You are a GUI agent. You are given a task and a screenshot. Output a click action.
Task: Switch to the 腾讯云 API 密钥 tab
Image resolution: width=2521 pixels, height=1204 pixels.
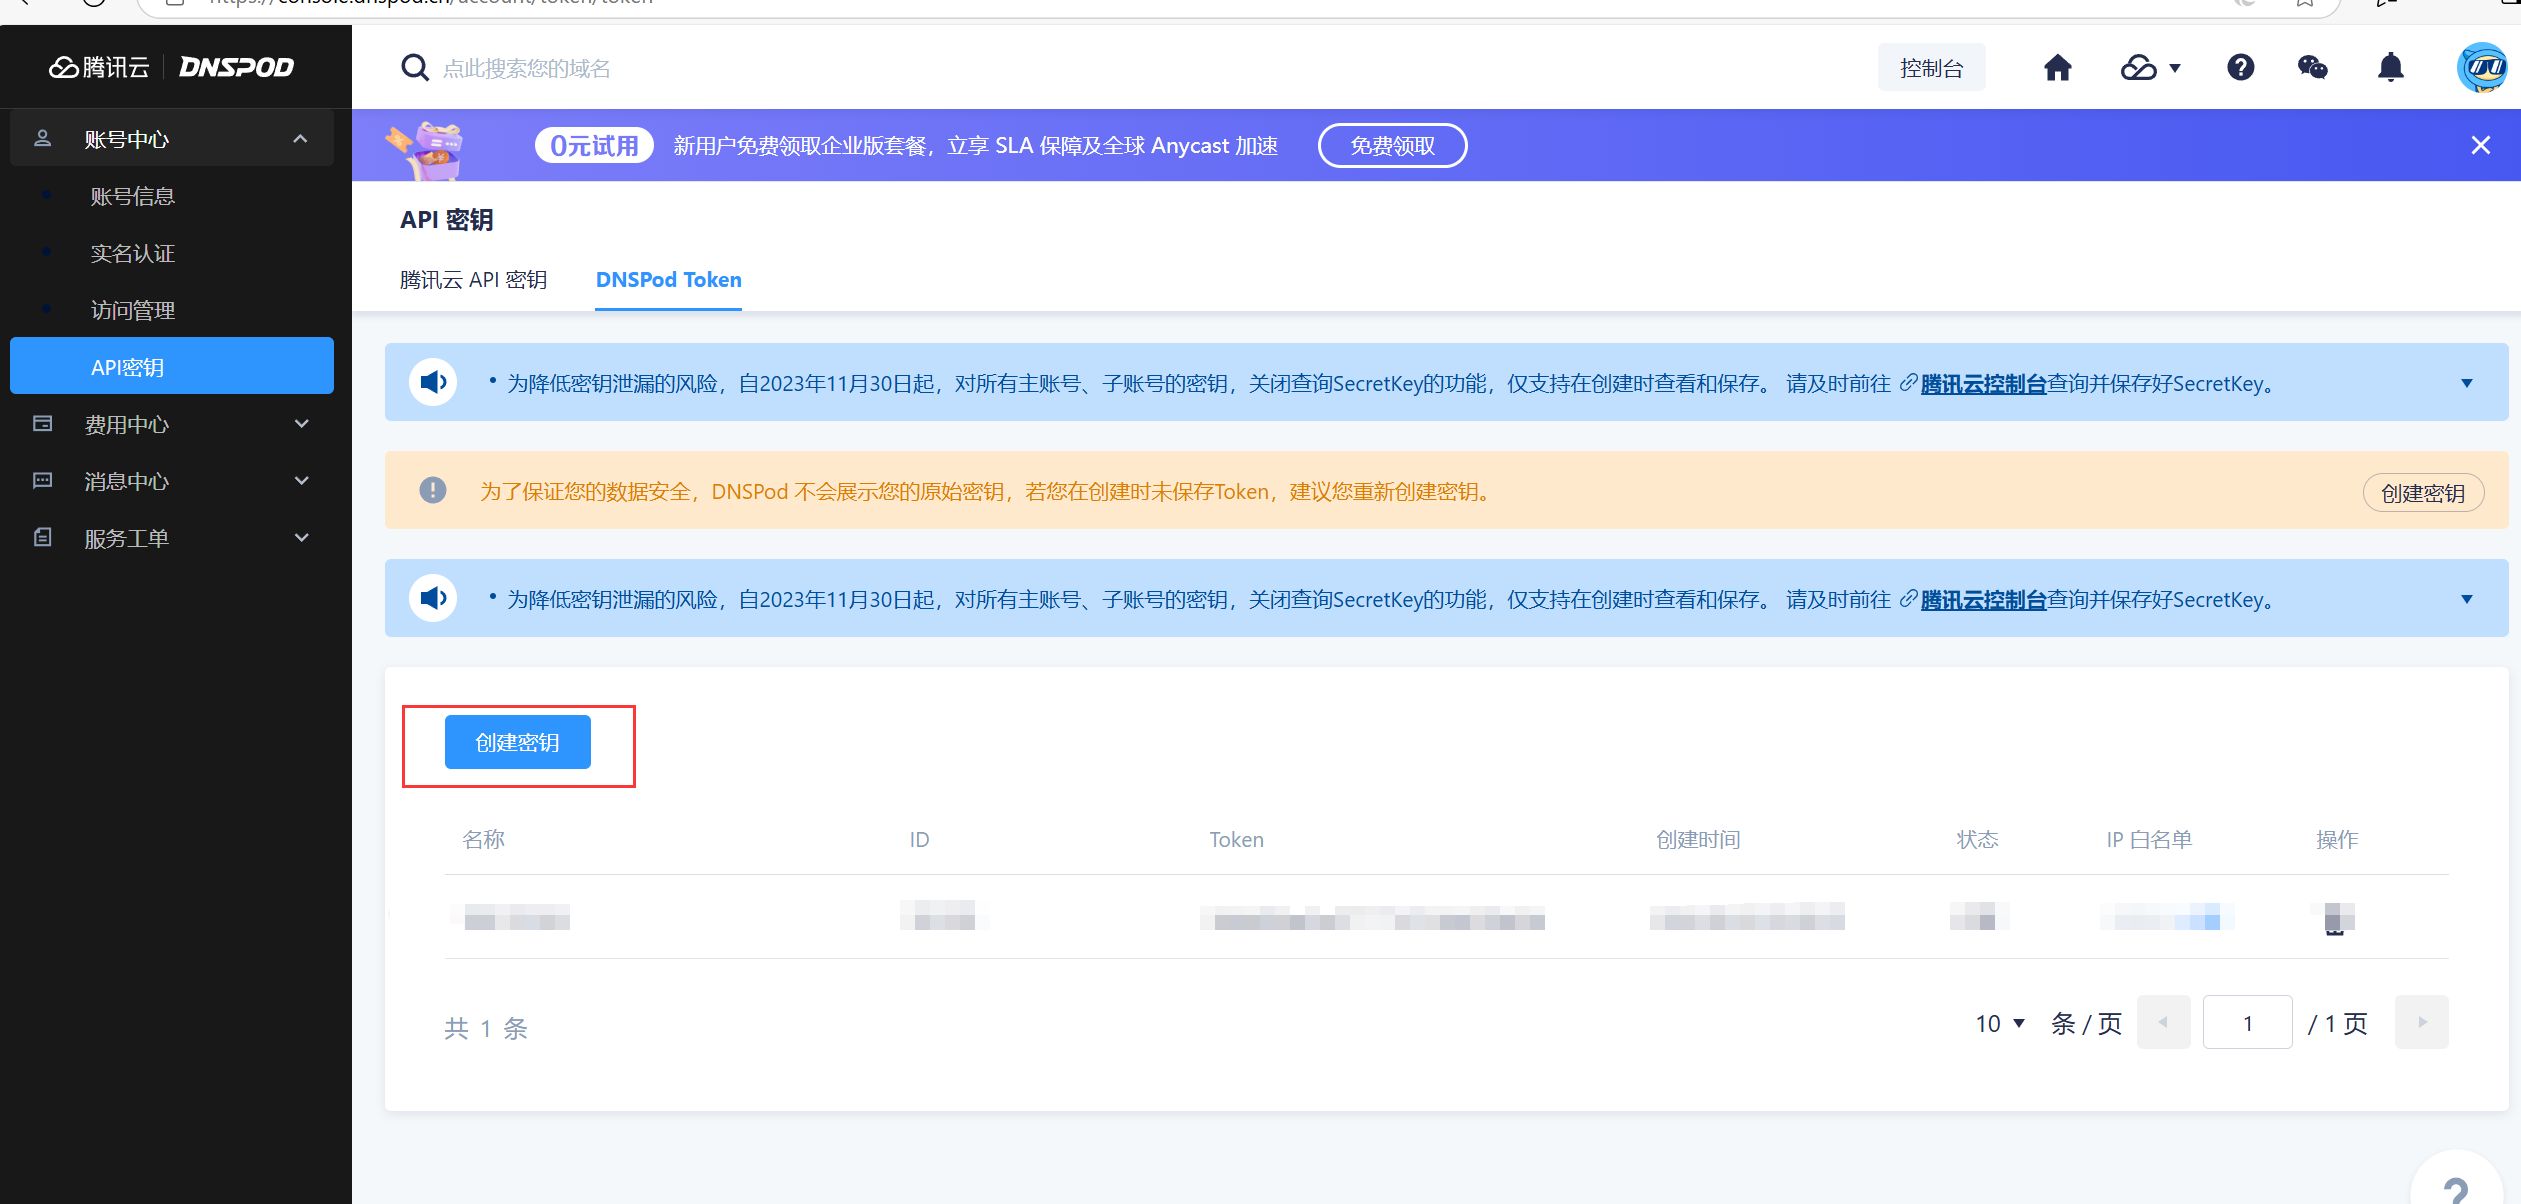coord(474,280)
